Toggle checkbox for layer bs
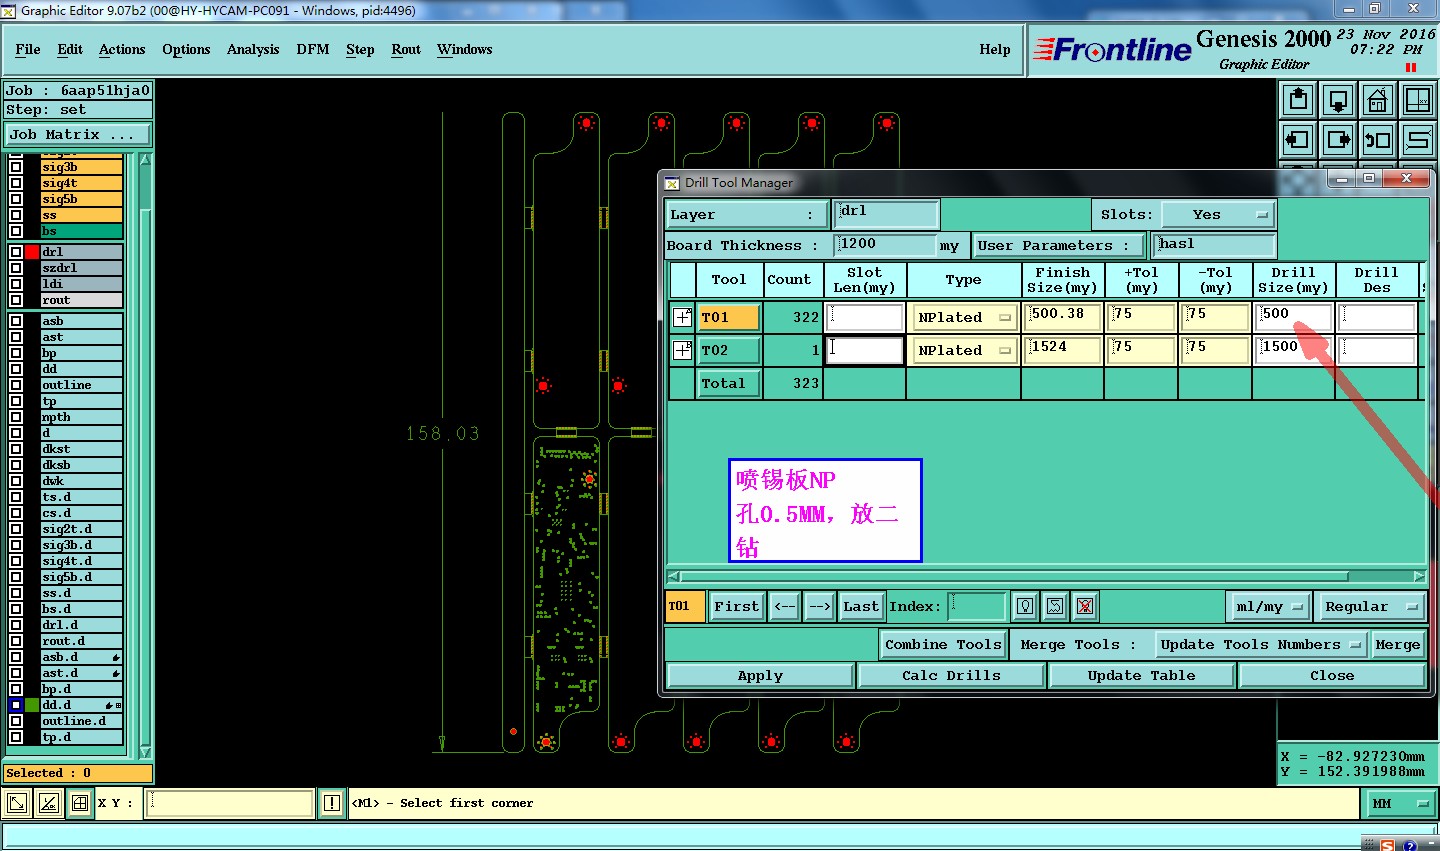 [16, 231]
